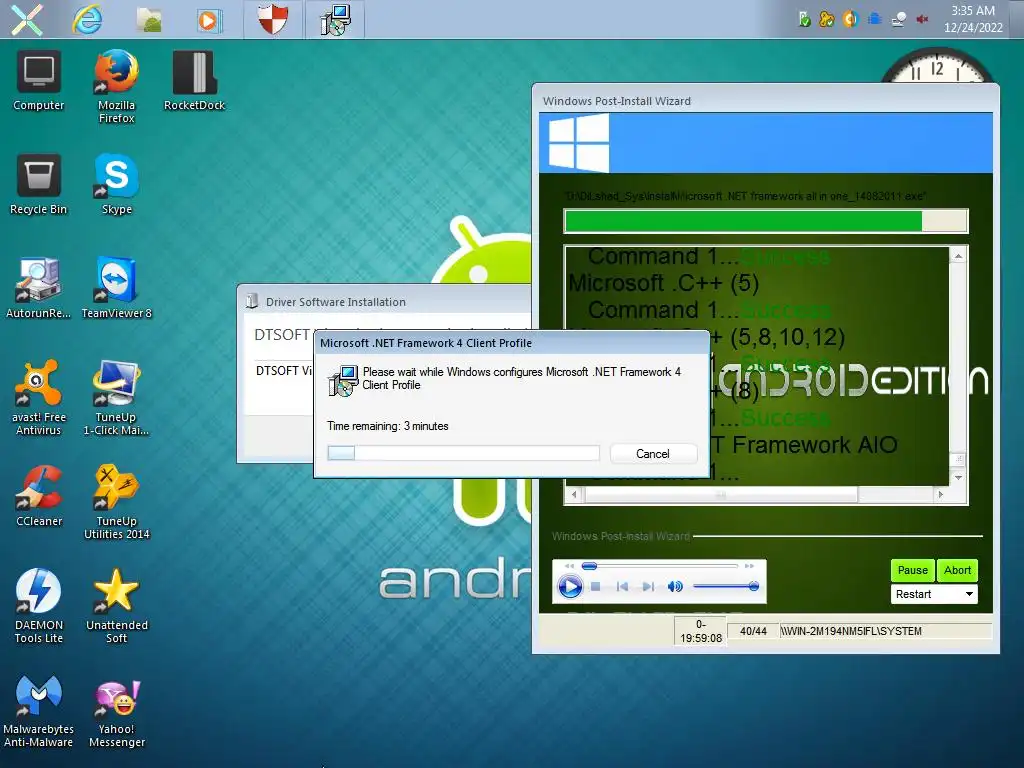The height and width of the screenshot is (768, 1024).
Task: Switch to the red shield taskbar app
Action: tap(273, 19)
